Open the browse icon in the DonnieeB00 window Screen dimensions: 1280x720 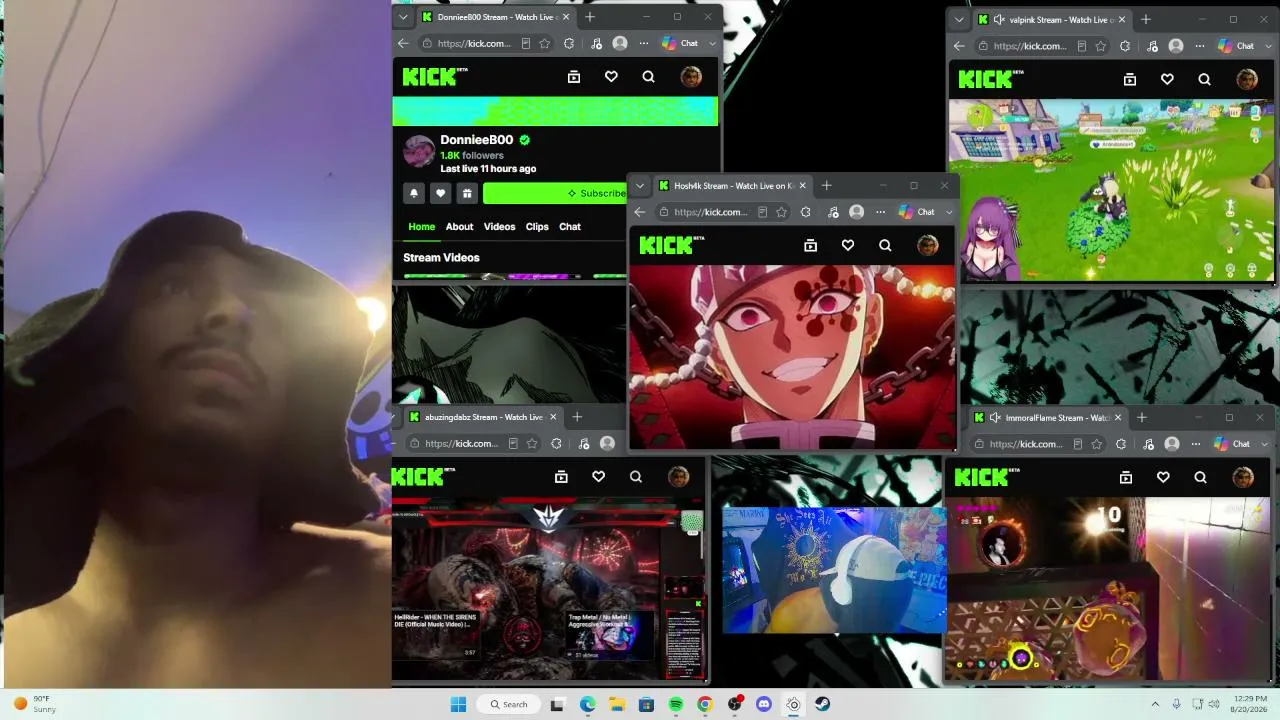(574, 77)
